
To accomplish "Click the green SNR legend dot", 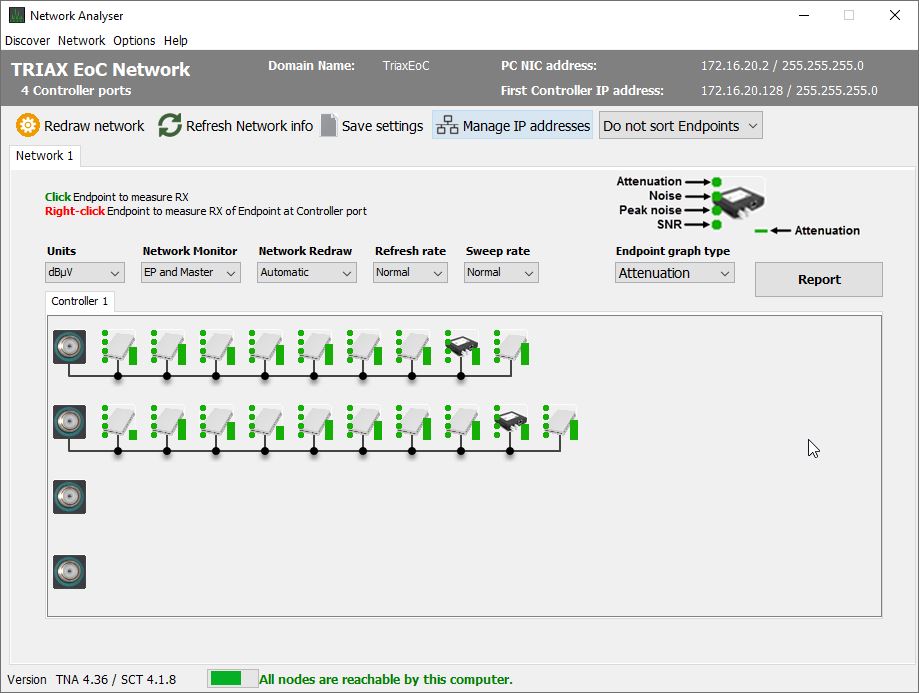I will tap(716, 225).
